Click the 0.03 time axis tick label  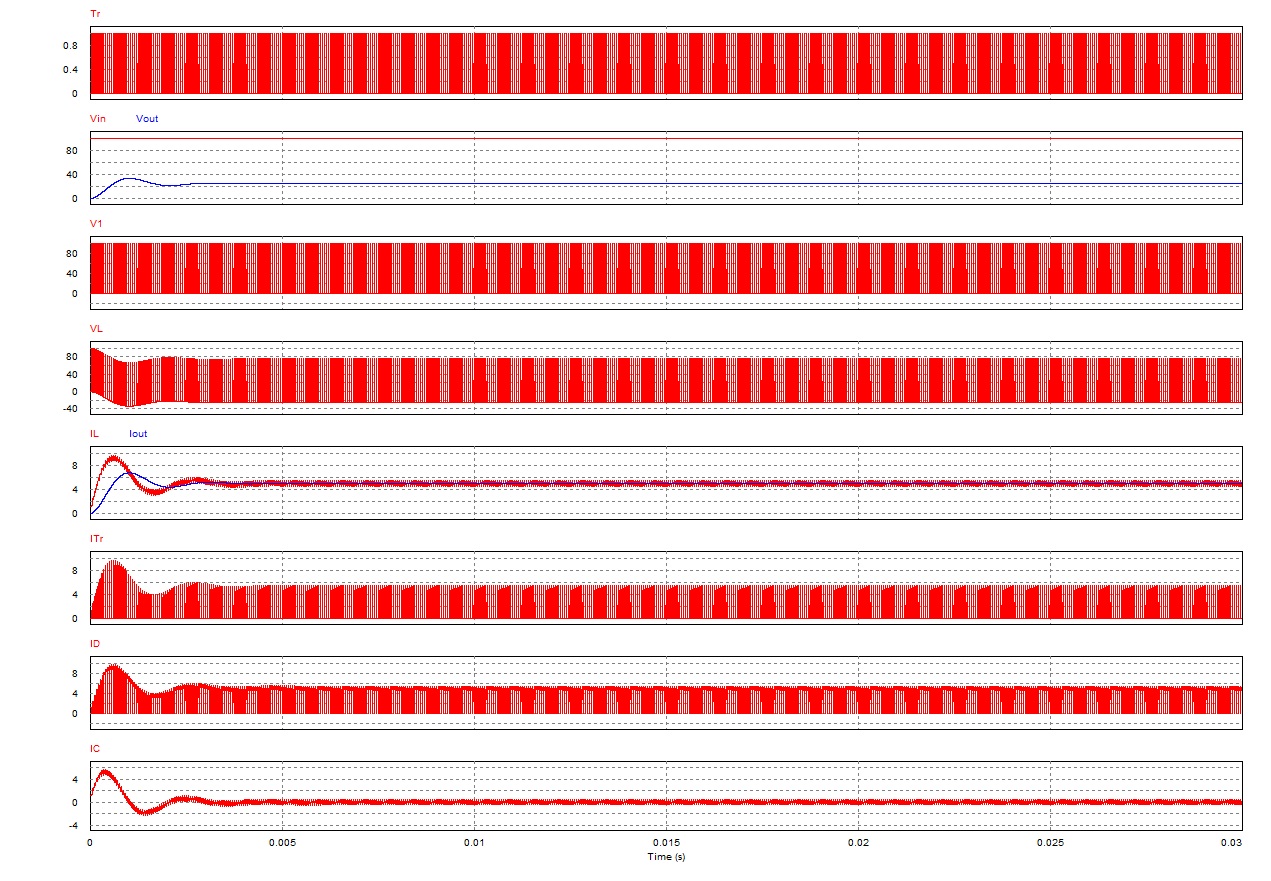(1232, 844)
